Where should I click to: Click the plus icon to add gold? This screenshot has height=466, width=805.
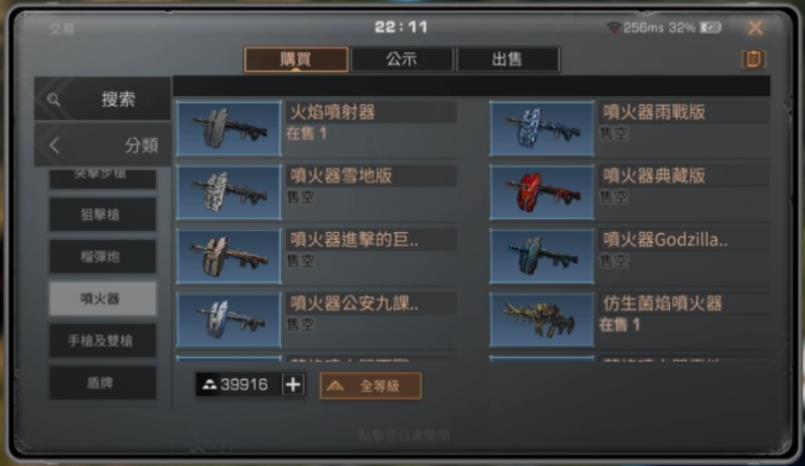(x=293, y=384)
